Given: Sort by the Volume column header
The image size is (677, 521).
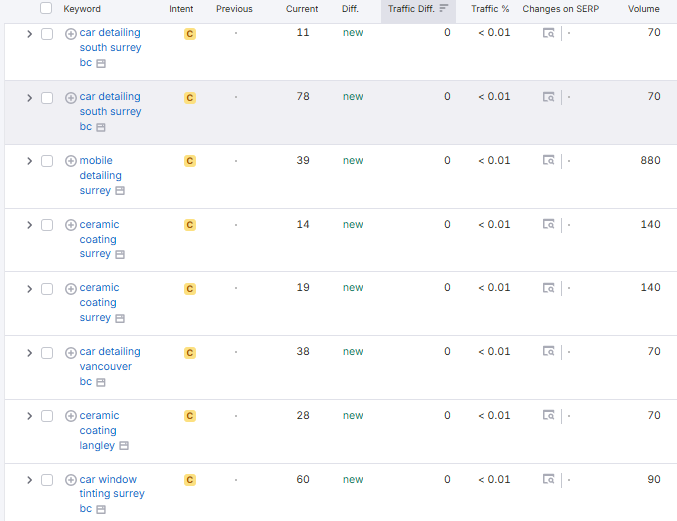Looking at the screenshot, I should click(643, 9).
